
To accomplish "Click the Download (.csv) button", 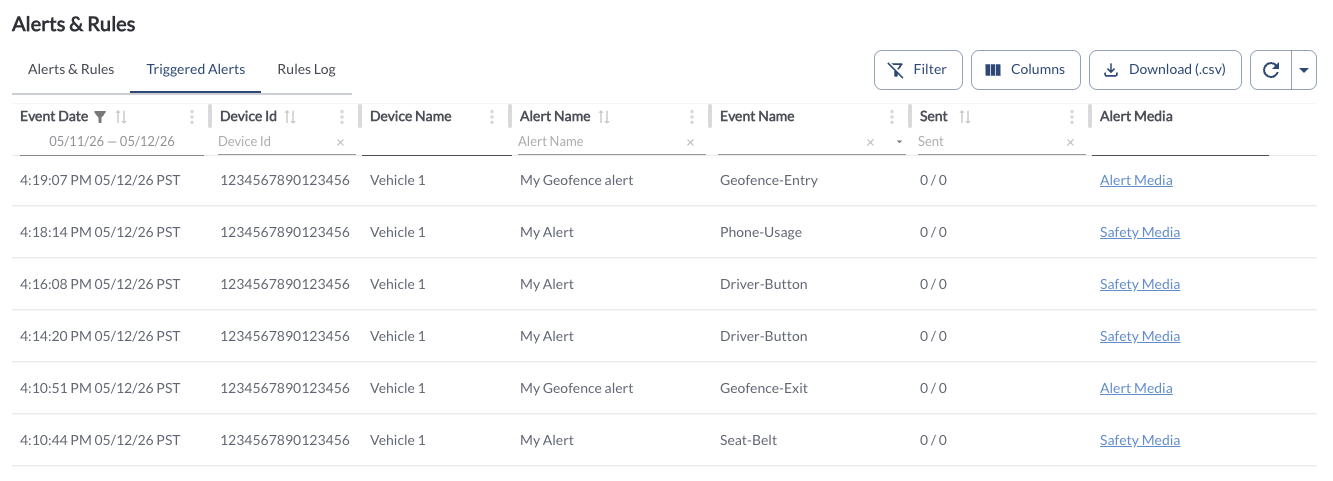I will [x=1165, y=70].
